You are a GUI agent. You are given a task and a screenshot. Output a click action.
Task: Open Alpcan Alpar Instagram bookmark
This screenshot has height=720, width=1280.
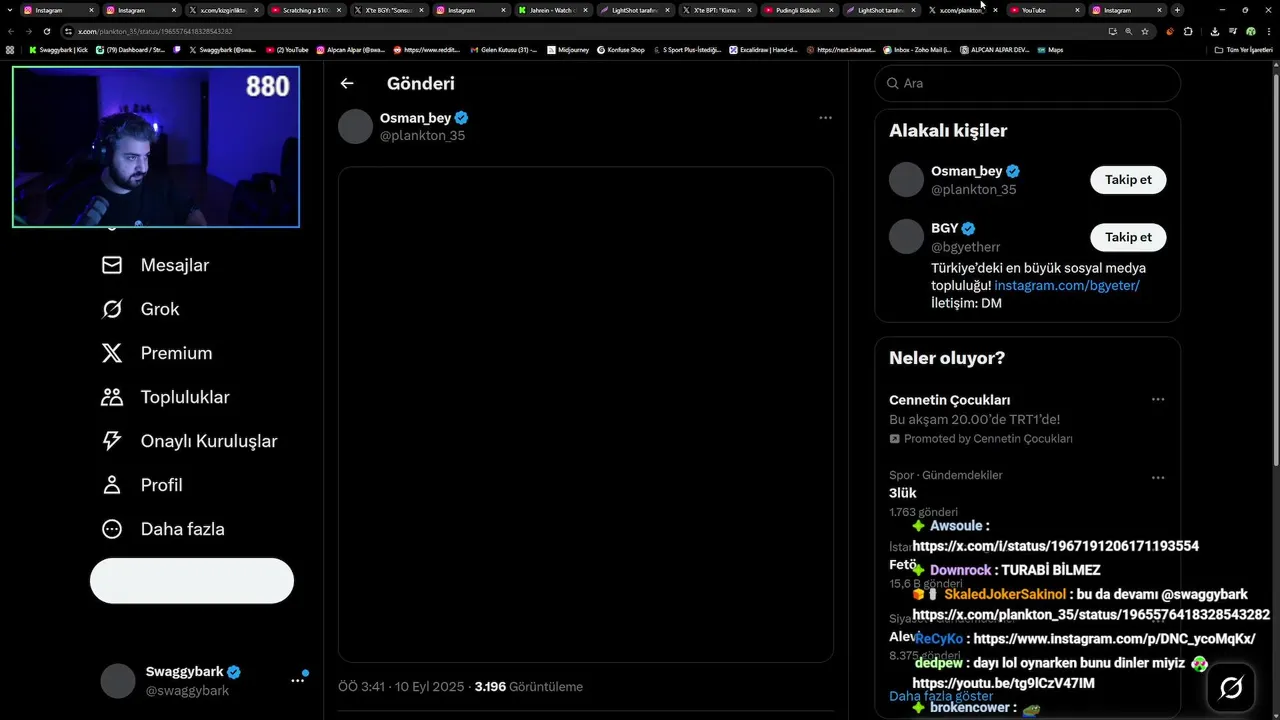350,49
